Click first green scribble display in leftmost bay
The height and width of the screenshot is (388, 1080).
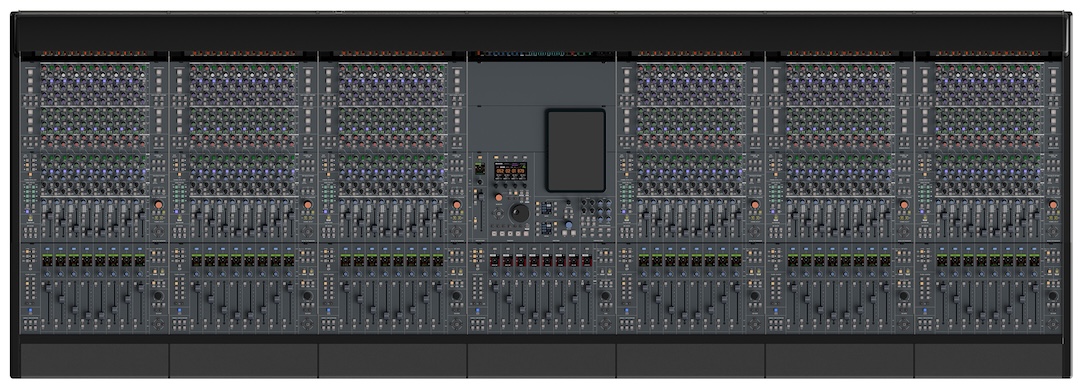pos(47,261)
